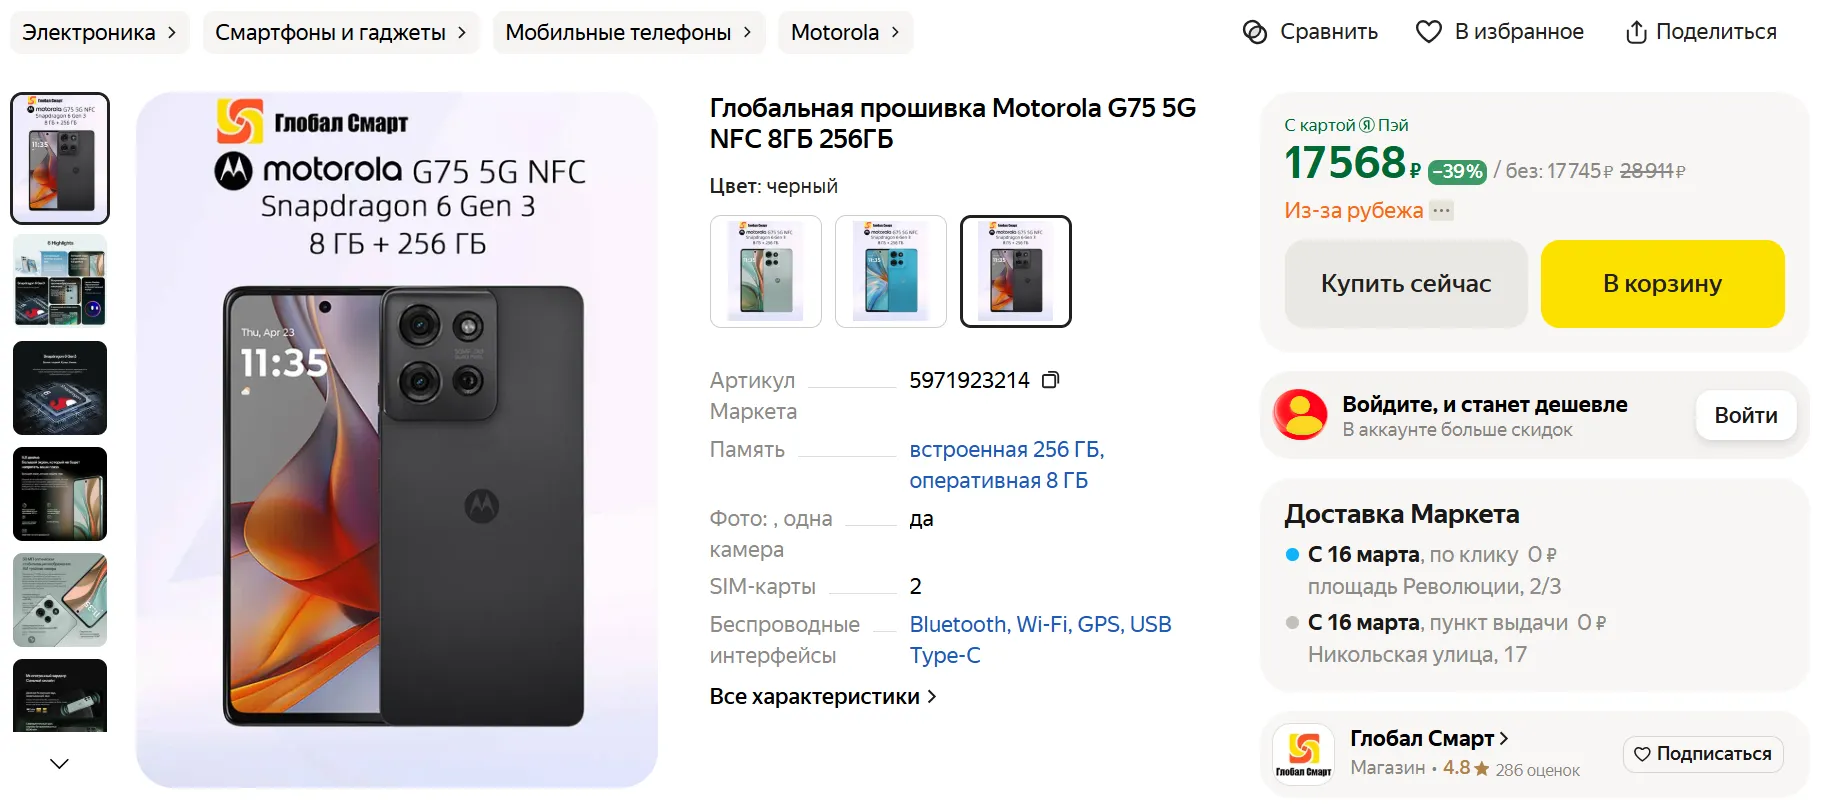Copy the article number 5971923214

point(1050,380)
